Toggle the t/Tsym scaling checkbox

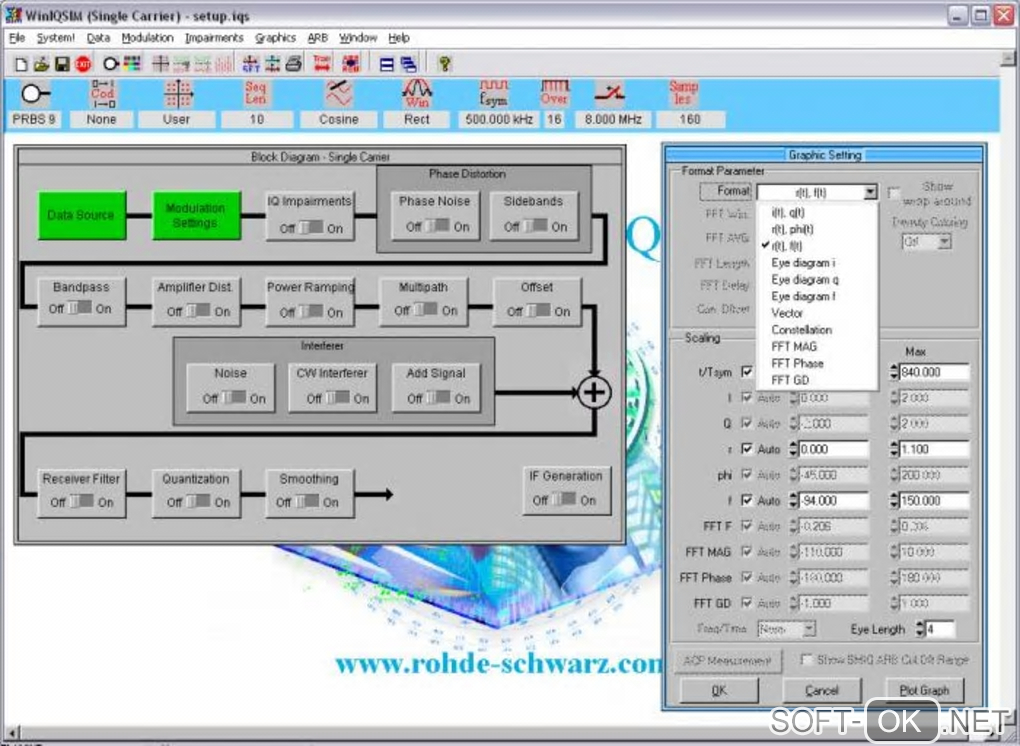pos(747,371)
